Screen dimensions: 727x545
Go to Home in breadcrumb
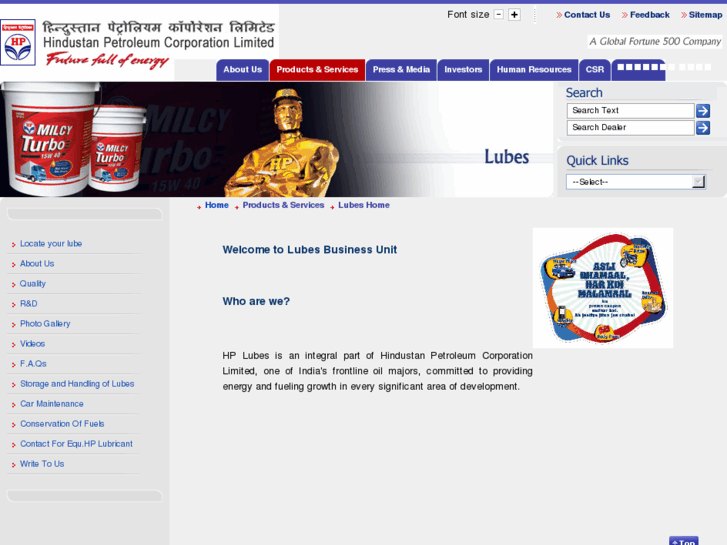[217, 205]
